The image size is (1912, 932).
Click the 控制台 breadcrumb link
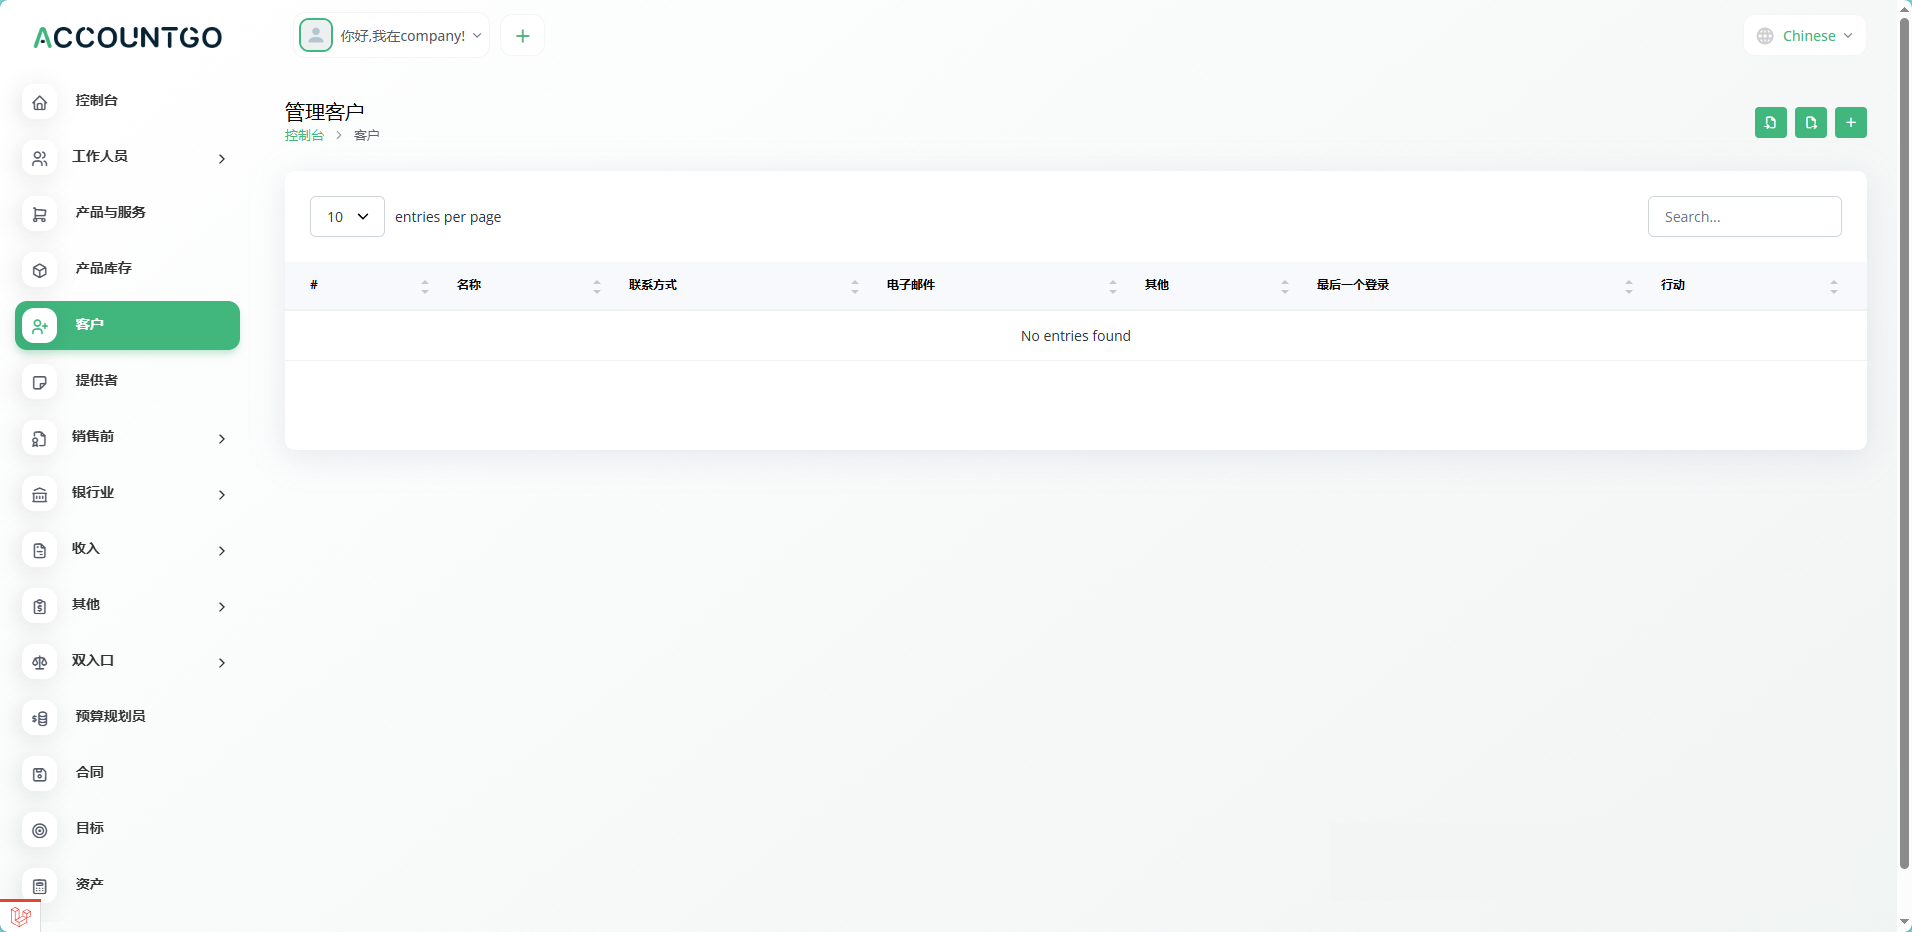pyautogui.click(x=304, y=136)
